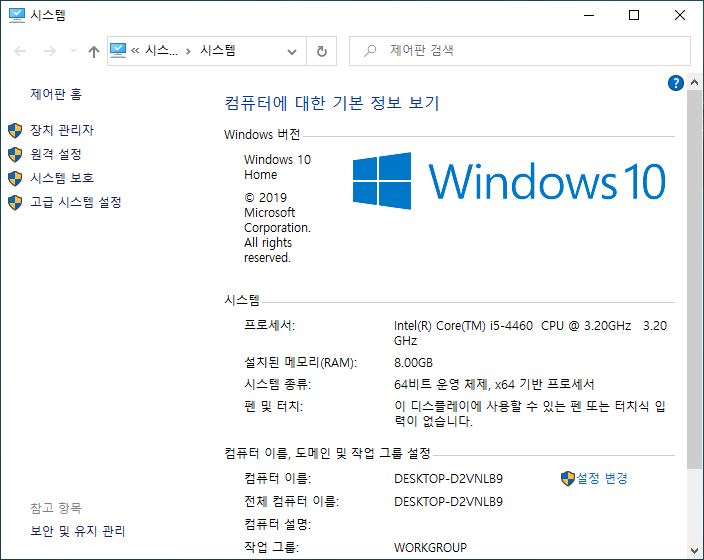
Task: Click the 펜 및 터치 label
Action: click(273, 406)
